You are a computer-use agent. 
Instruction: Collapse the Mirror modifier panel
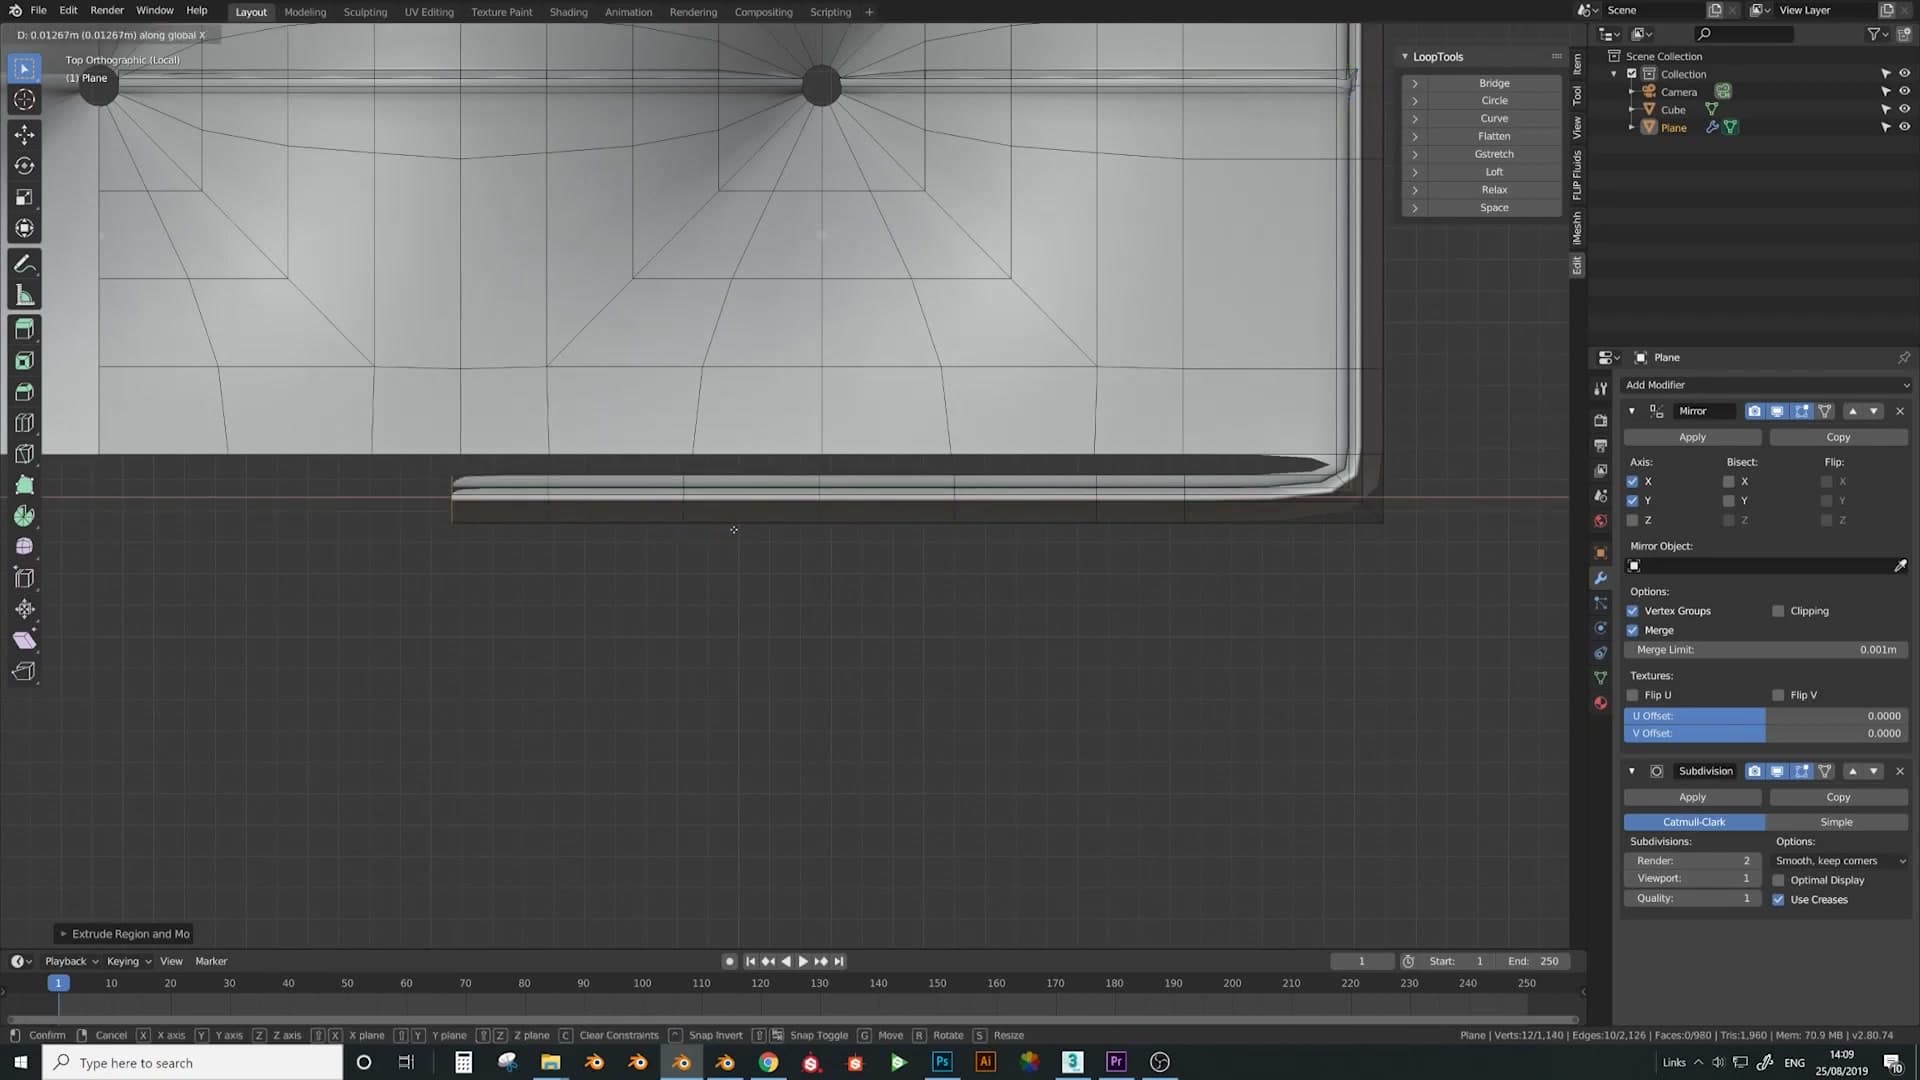click(x=1632, y=411)
